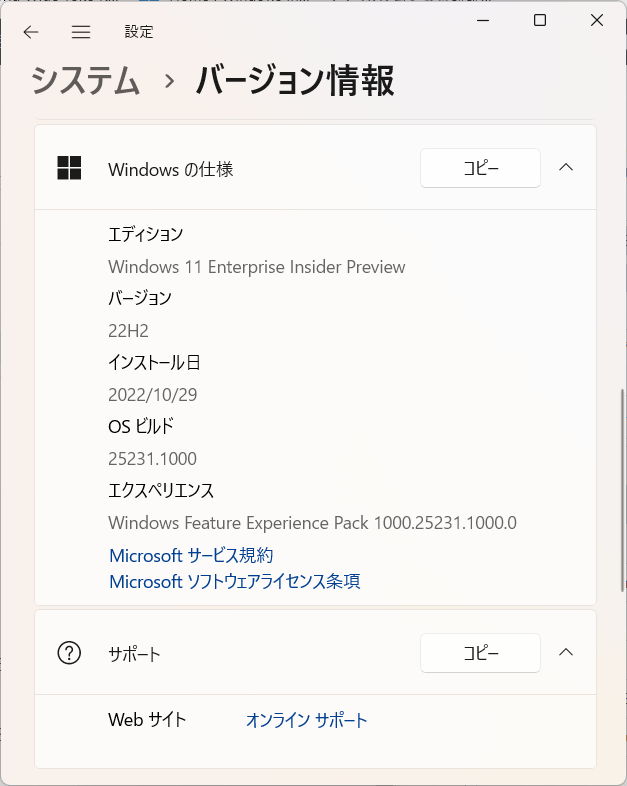Viewport: 627px width, 786px height.
Task: Click the バージョン label above 22H2
Action: click(x=140, y=298)
